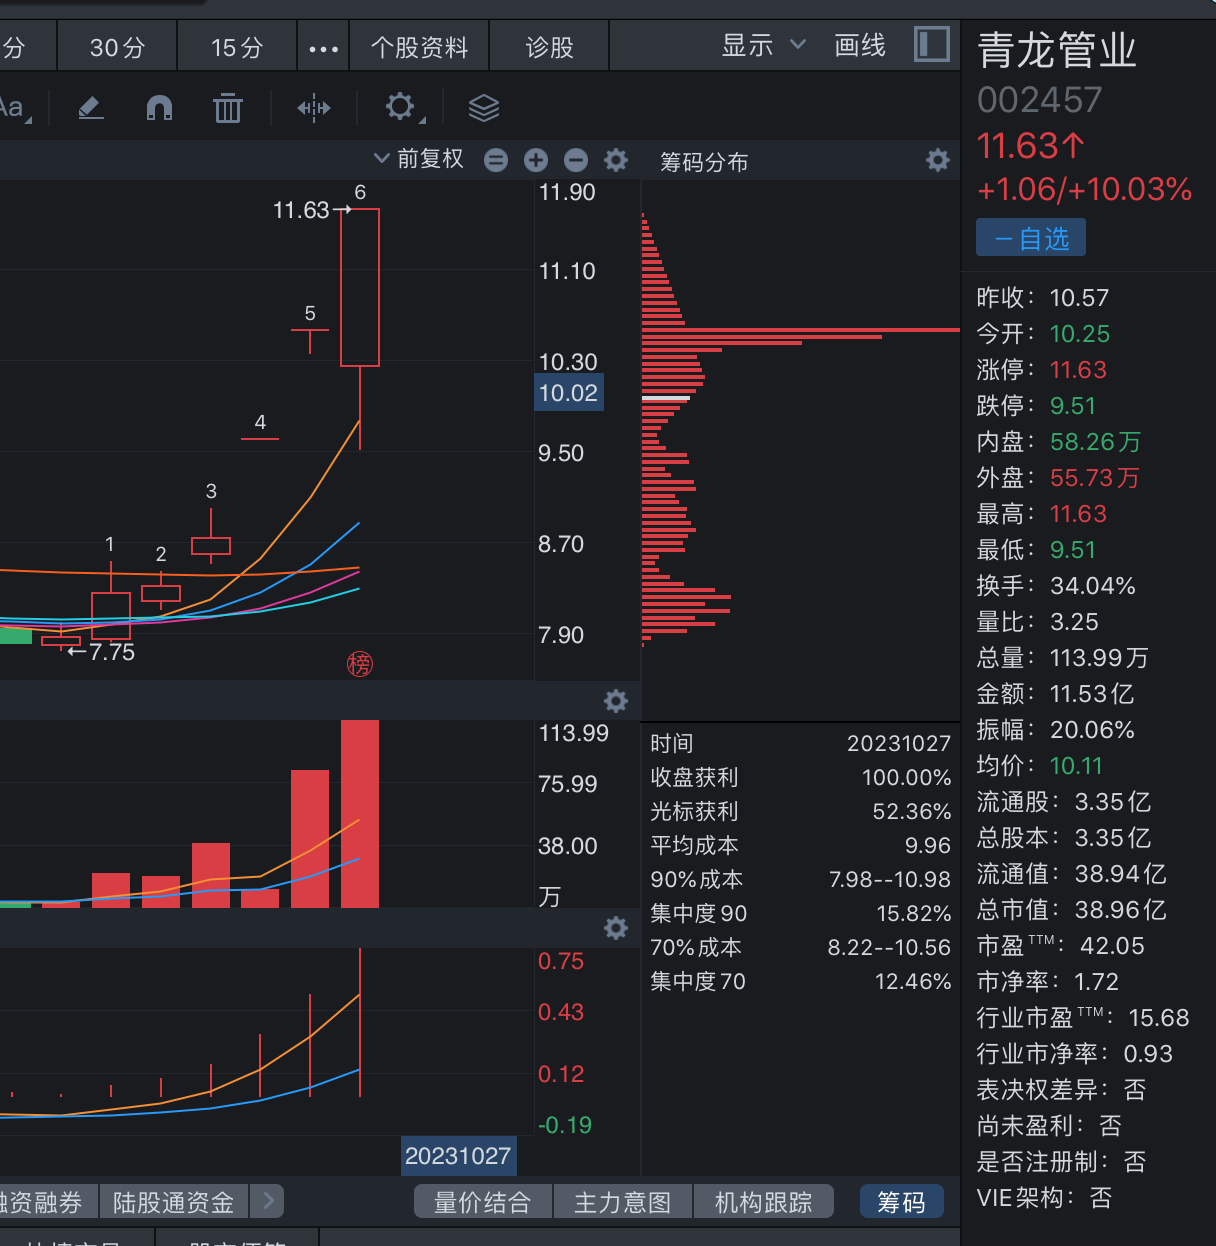Click the 20231027 date cursor label

458,1156
